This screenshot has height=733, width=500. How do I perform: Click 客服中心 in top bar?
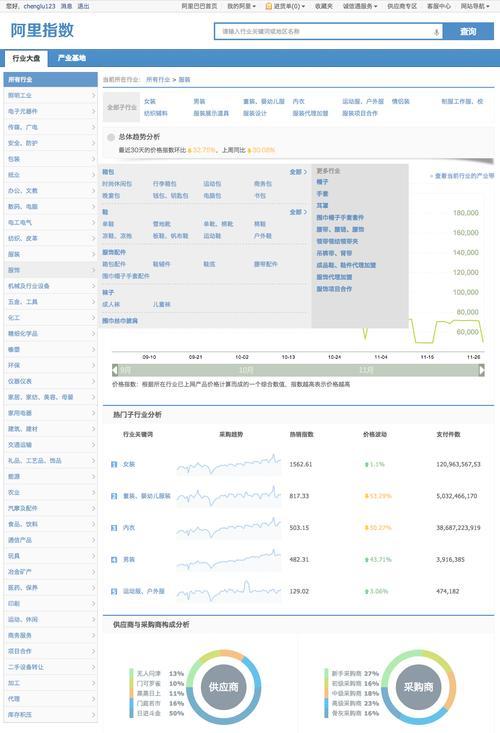click(x=439, y=6)
